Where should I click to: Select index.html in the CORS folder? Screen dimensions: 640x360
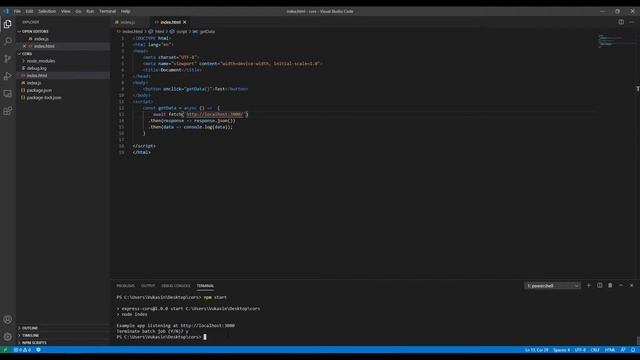point(37,76)
